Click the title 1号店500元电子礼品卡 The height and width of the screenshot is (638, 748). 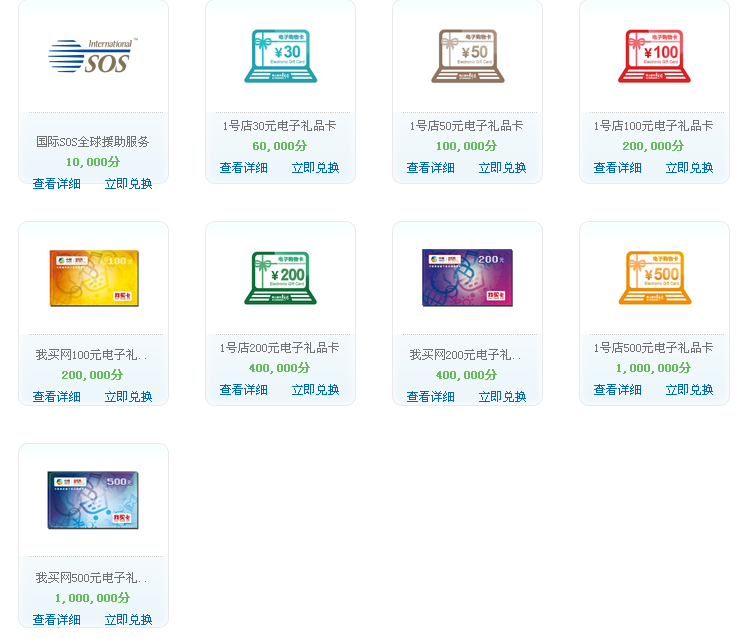point(654,348)
